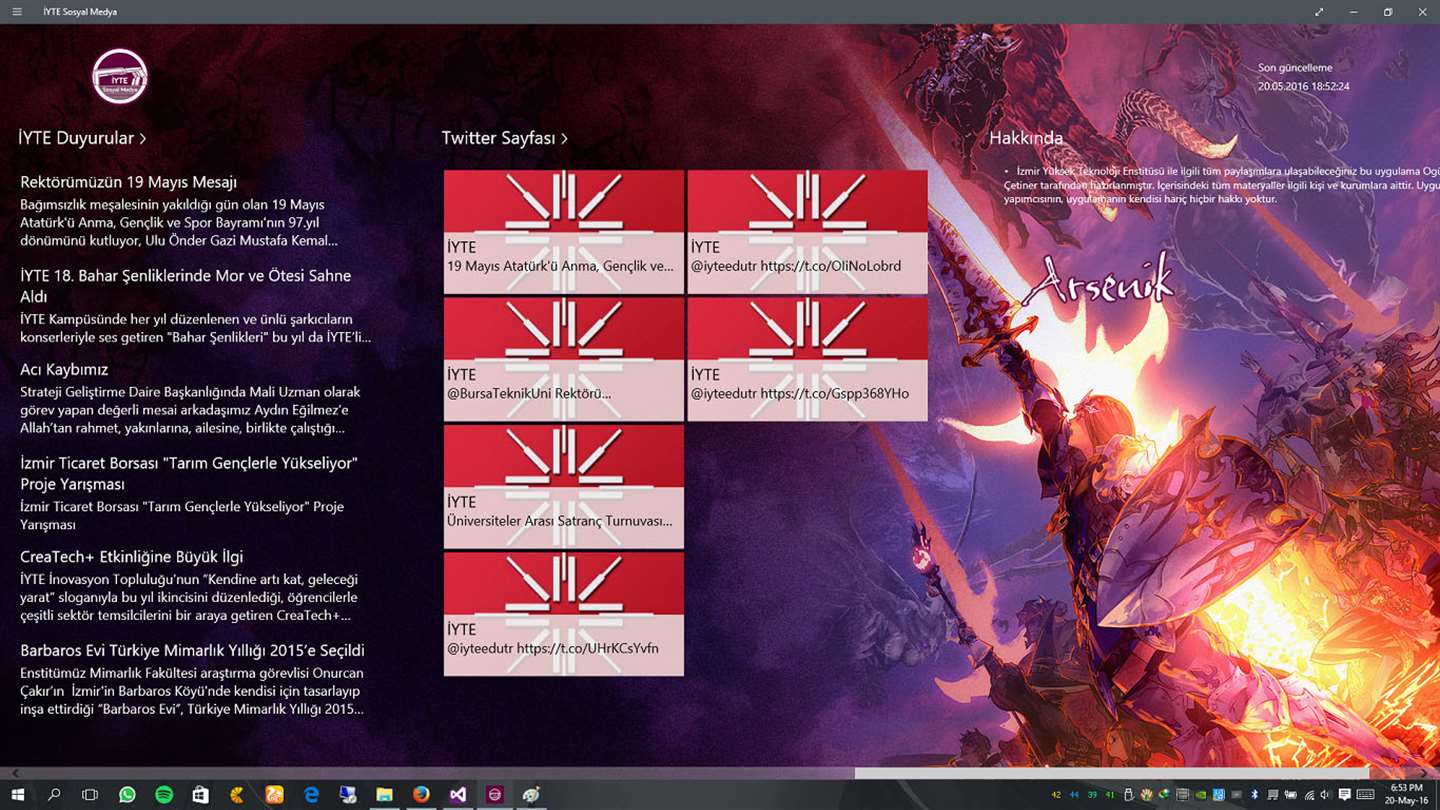The height and width of the screenshot is (810, 1440).
Task: Click the battery power tray icon
Action: click(1290, 794)
